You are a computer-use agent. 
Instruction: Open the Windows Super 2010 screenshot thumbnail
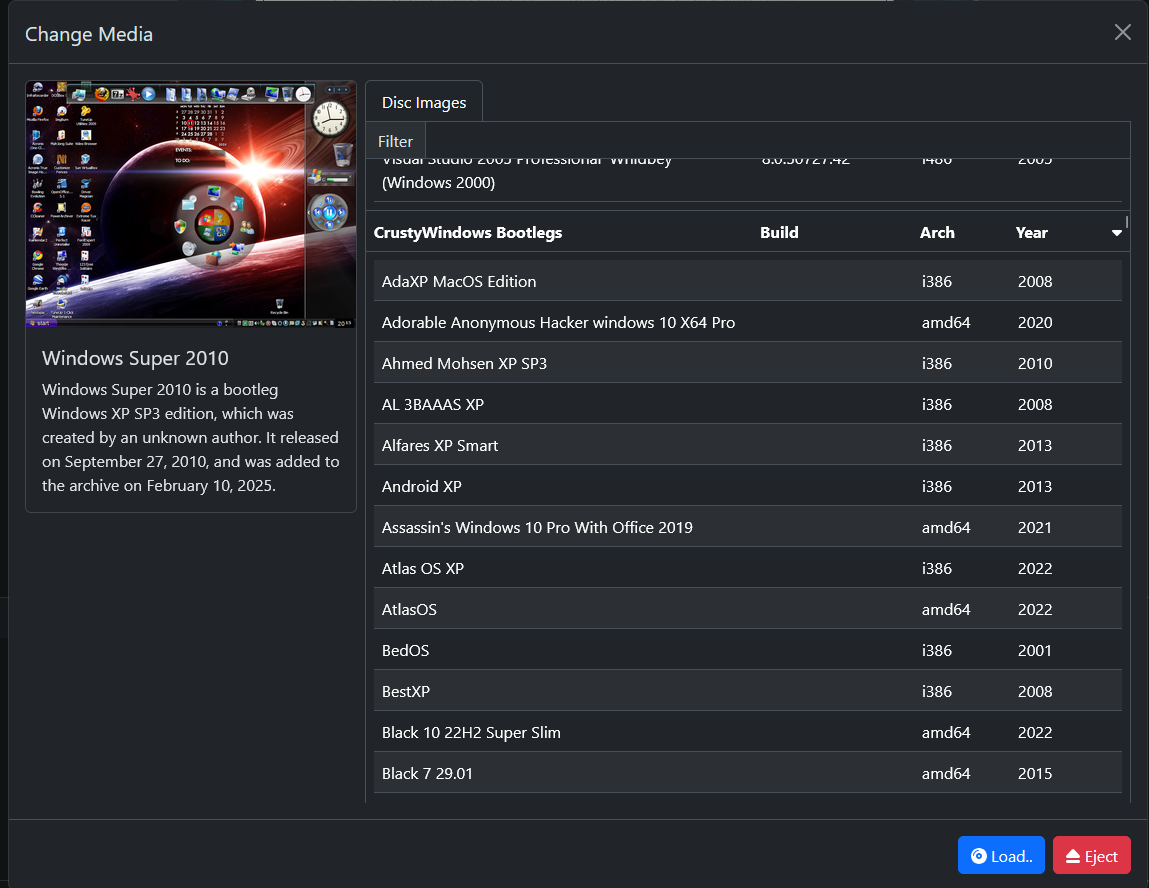point(191,204)
